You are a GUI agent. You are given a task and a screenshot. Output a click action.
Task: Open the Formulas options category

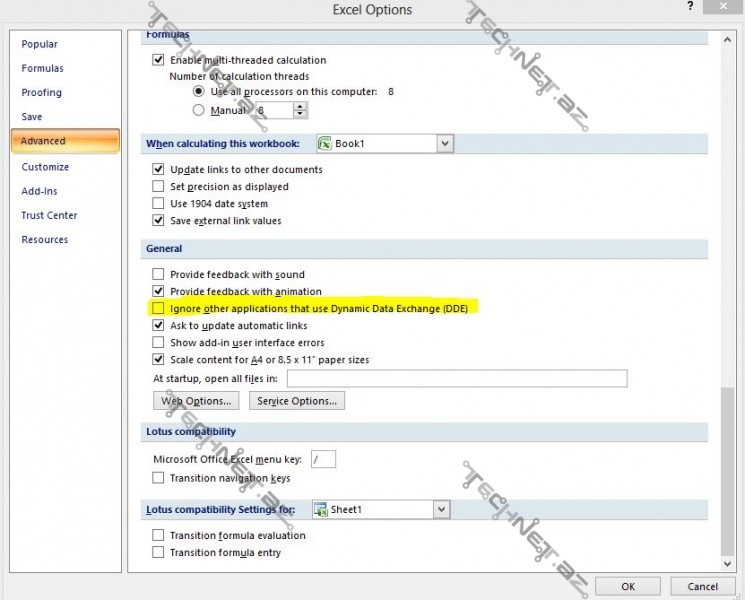click(42, 69)
